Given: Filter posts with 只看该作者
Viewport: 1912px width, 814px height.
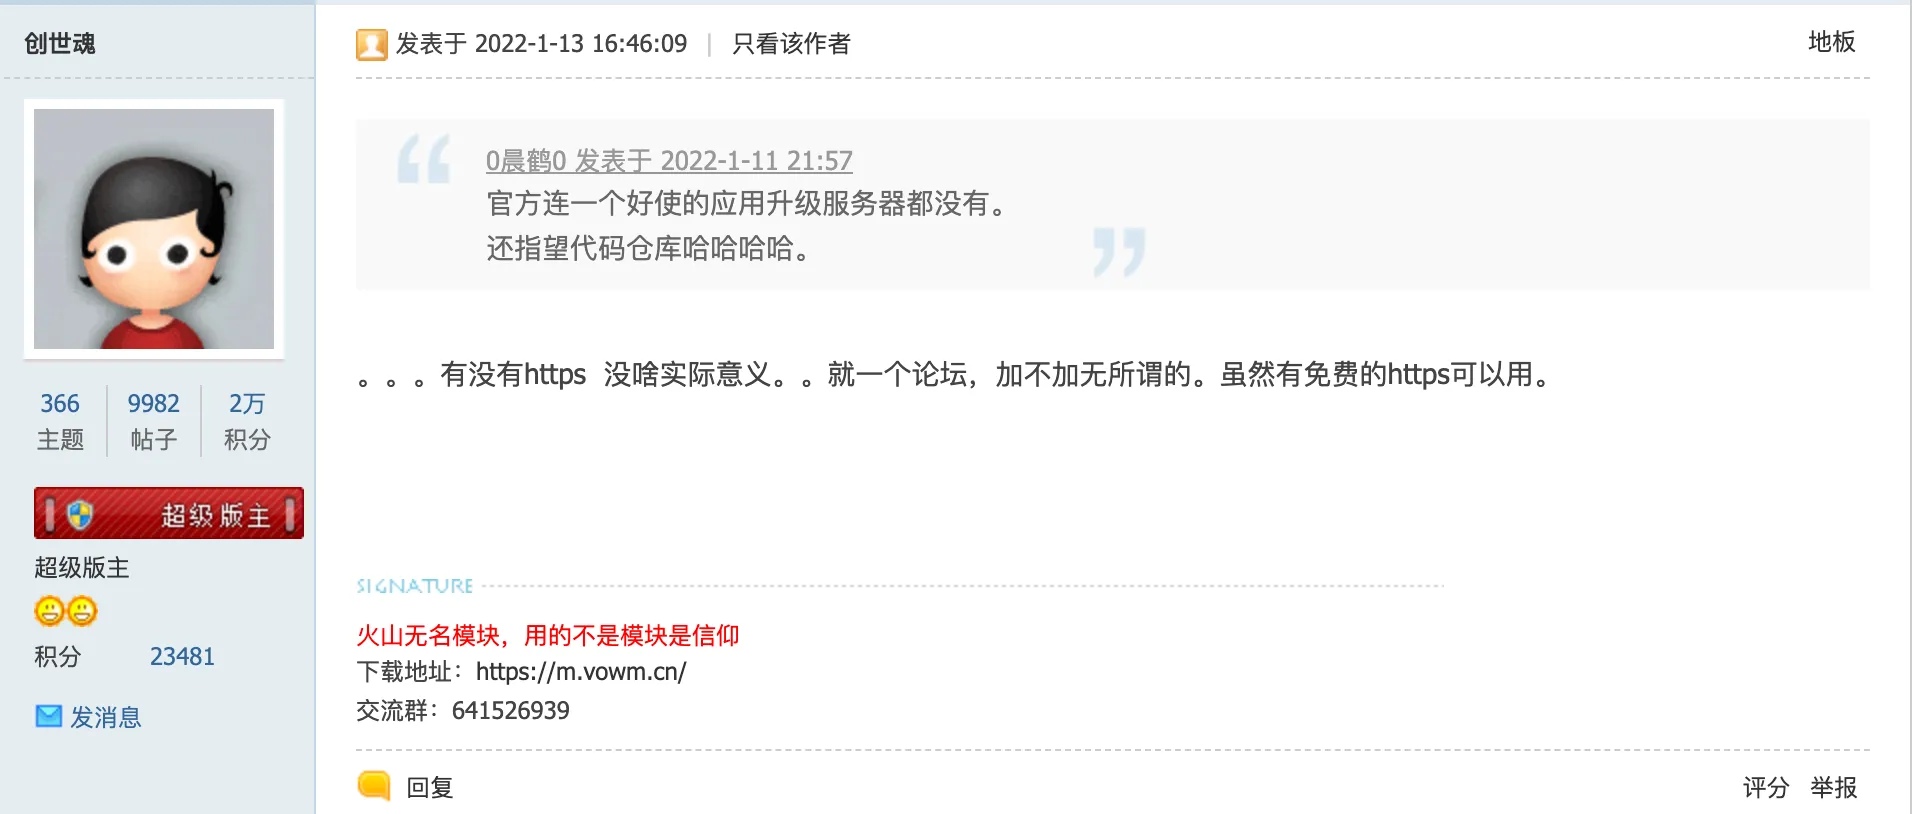Looking at the screenshot, I should tap(791, 44).
